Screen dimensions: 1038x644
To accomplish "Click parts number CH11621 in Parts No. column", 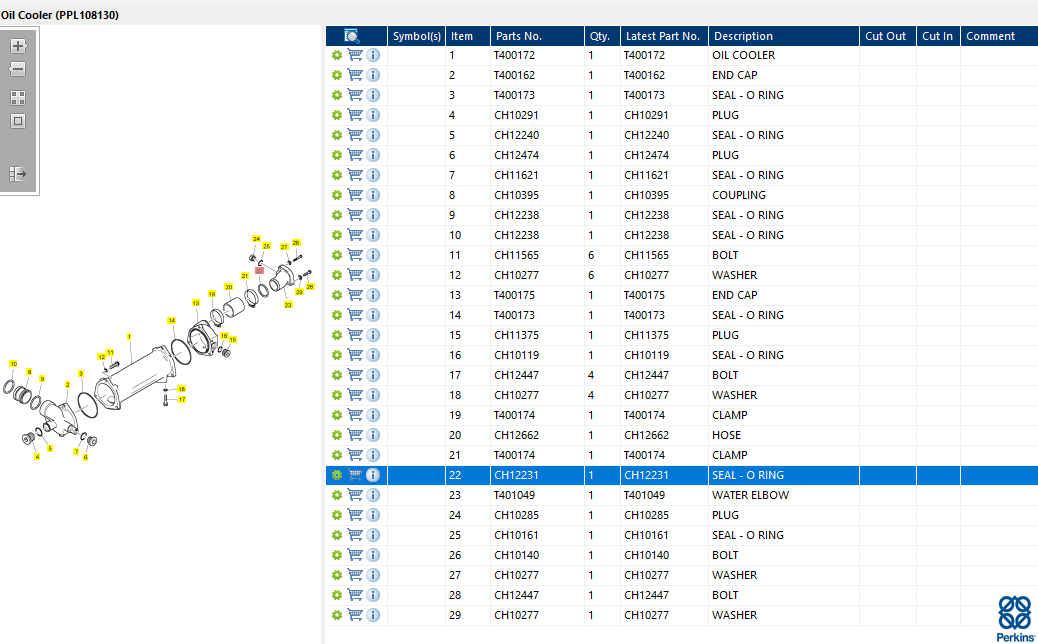I will click(516, 175).
